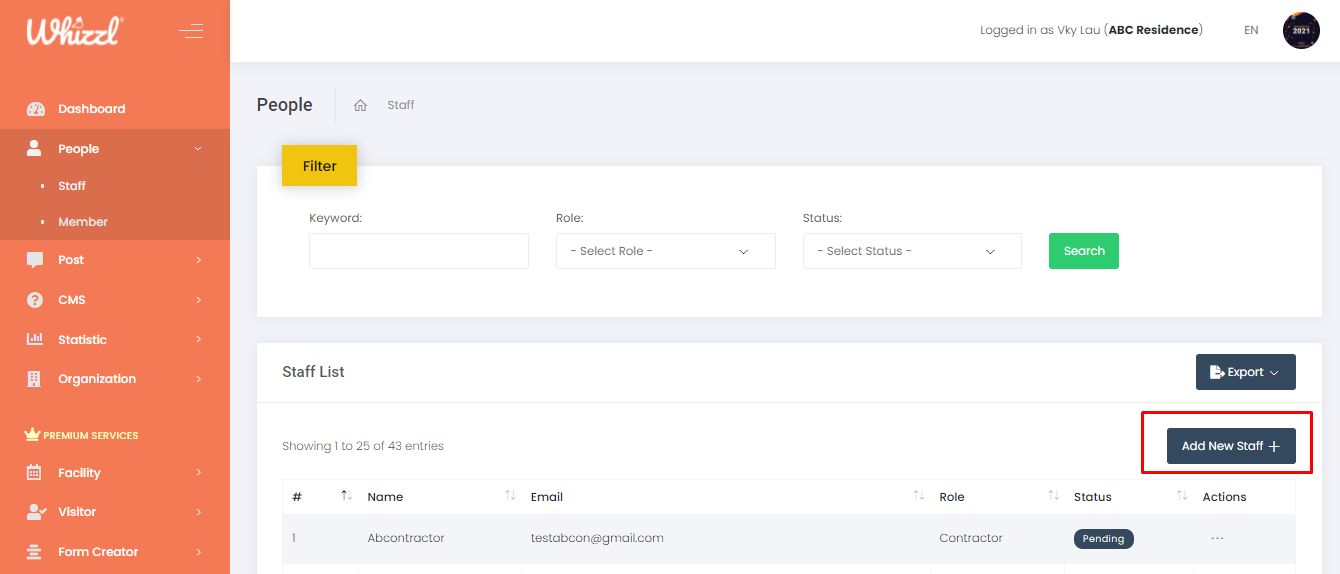Click the Add New Staff button

[1230, 446]
